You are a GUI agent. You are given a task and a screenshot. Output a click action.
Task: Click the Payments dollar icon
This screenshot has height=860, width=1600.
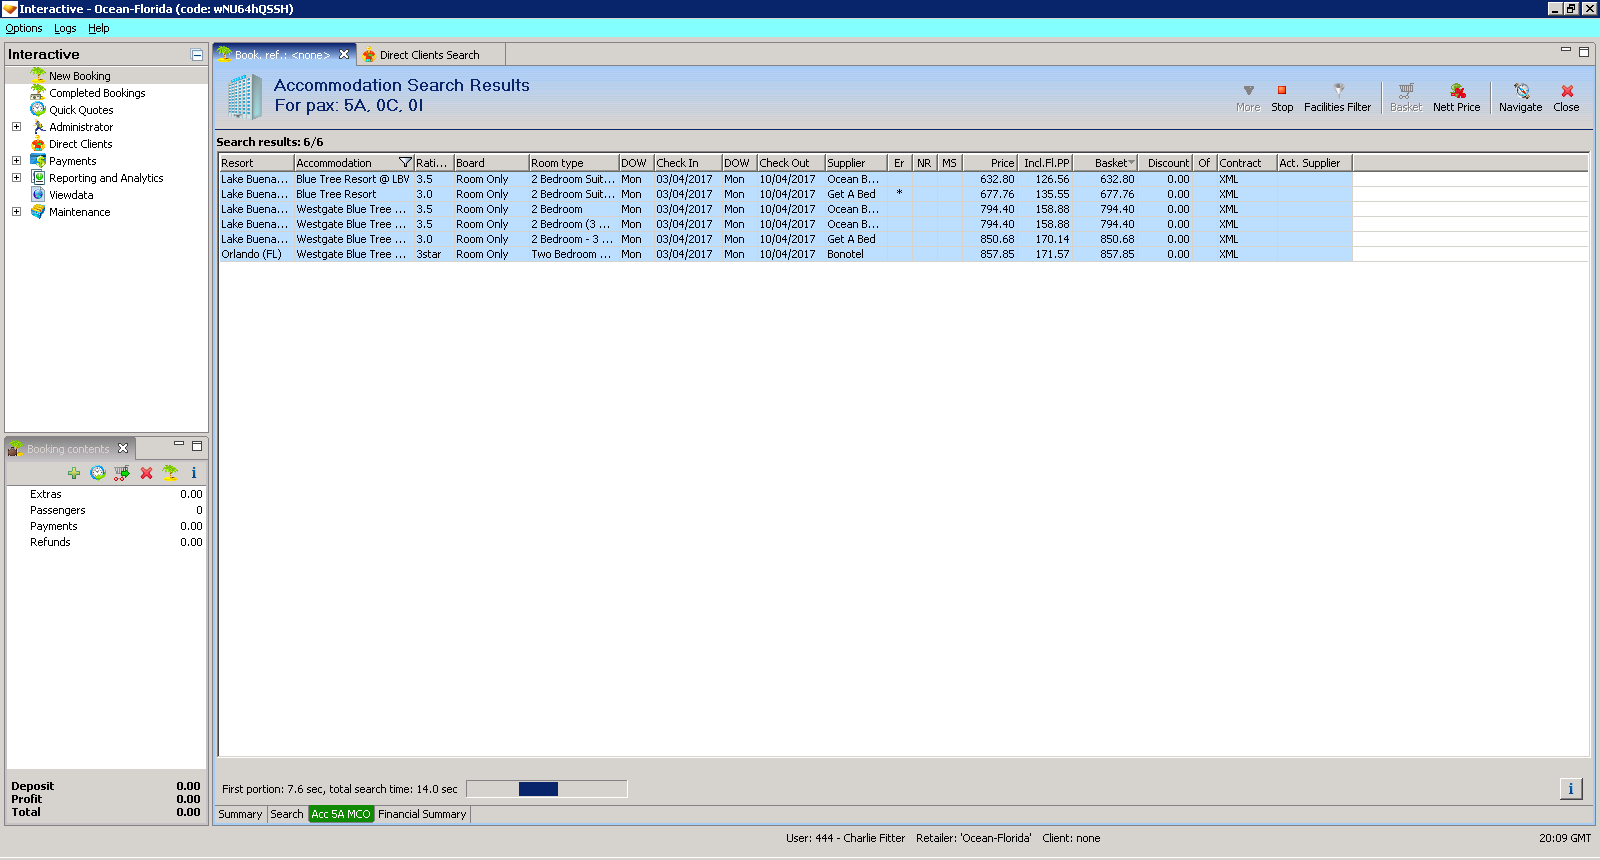pos(38,160)
